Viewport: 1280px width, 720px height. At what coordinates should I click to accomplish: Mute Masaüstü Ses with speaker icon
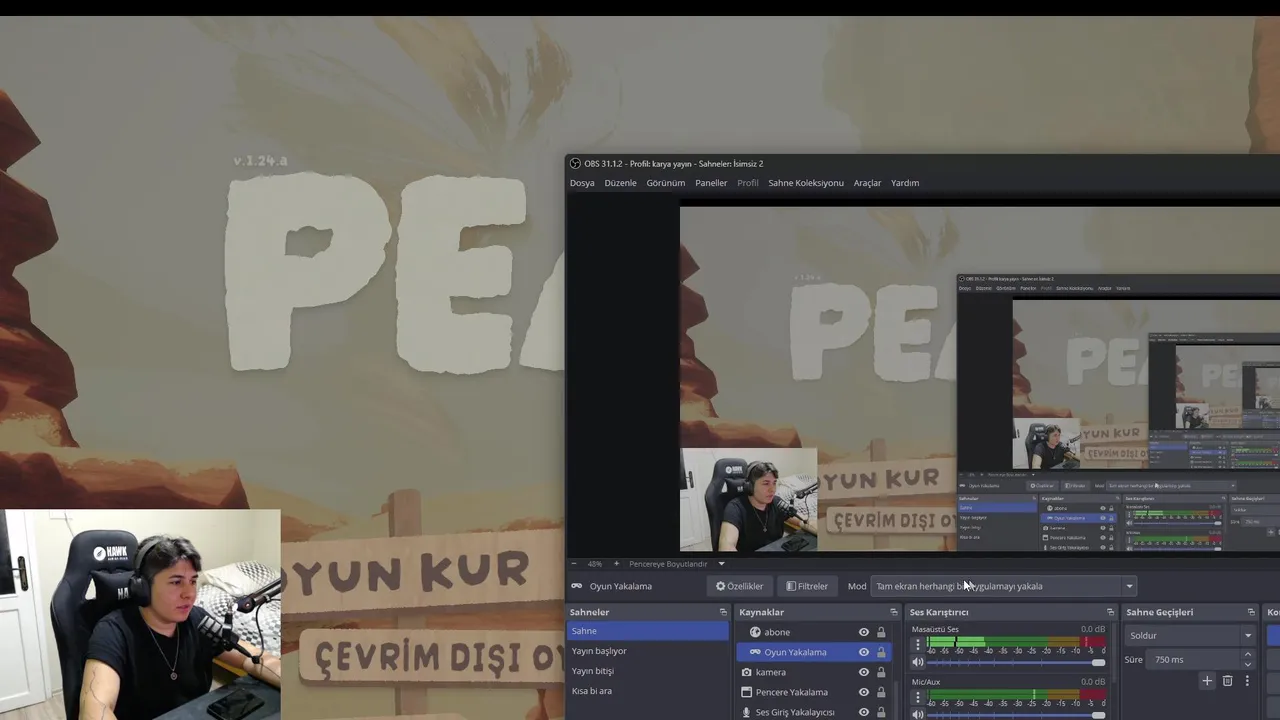click(x=918, y=662)
